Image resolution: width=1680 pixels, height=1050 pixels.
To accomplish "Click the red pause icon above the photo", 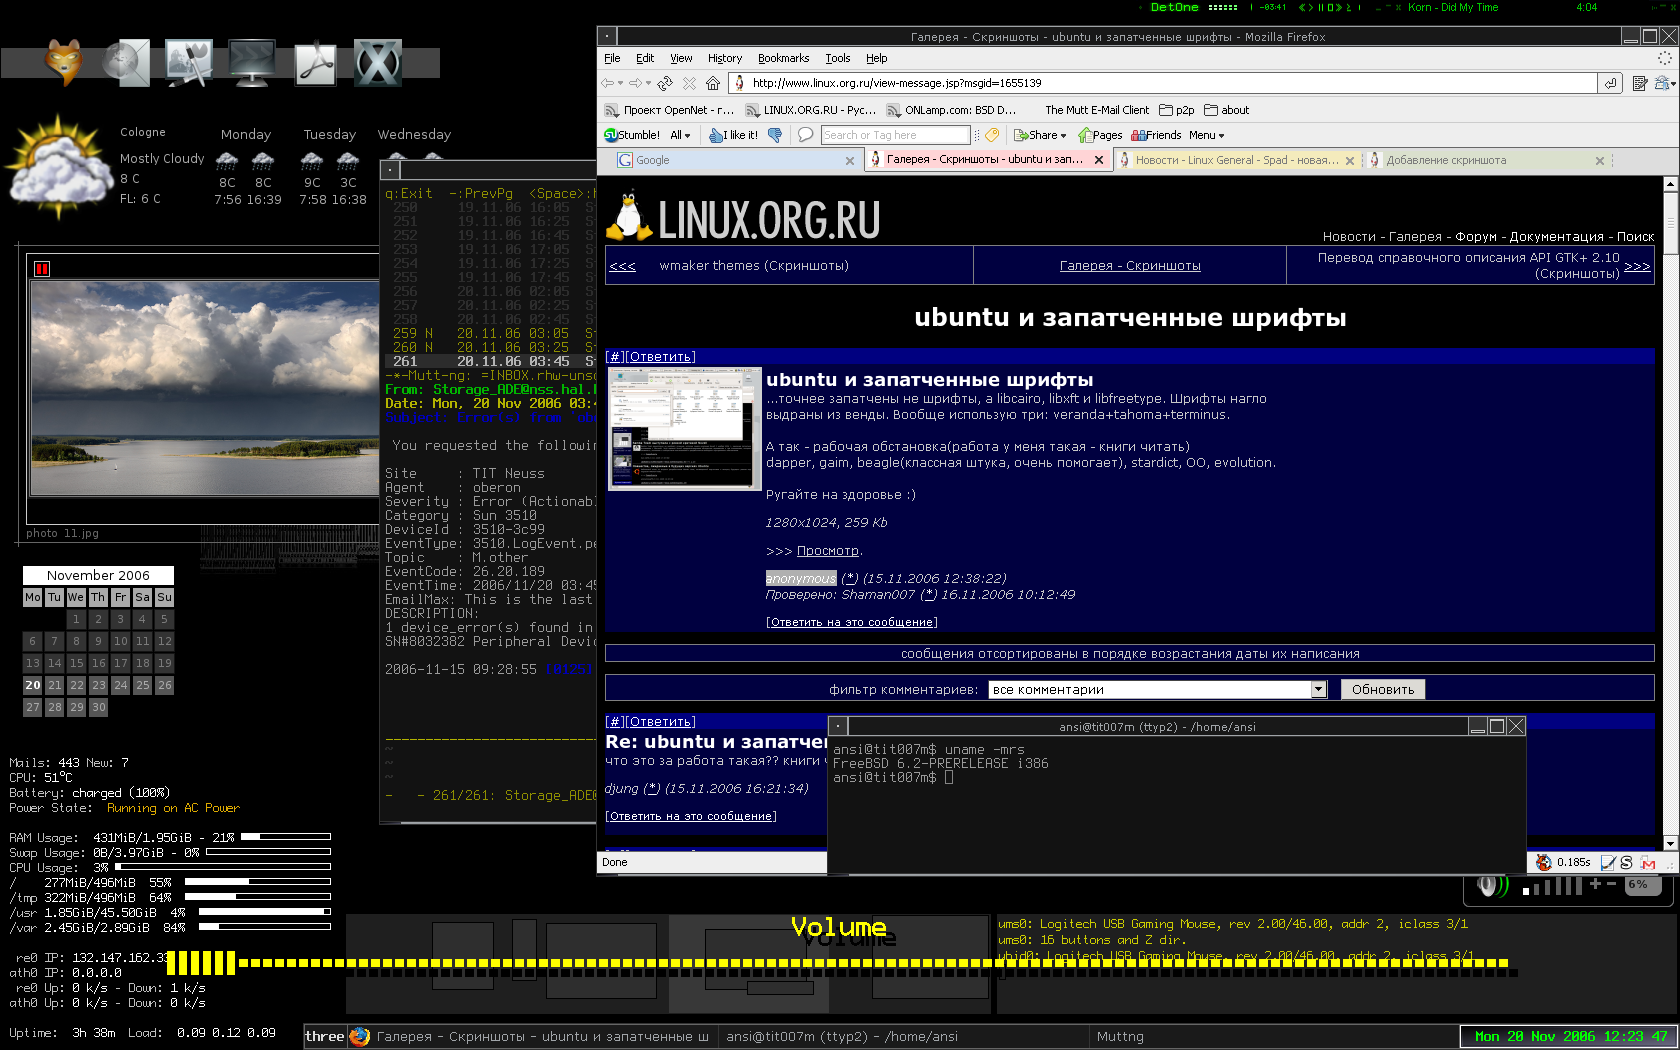I will point(42,268).
